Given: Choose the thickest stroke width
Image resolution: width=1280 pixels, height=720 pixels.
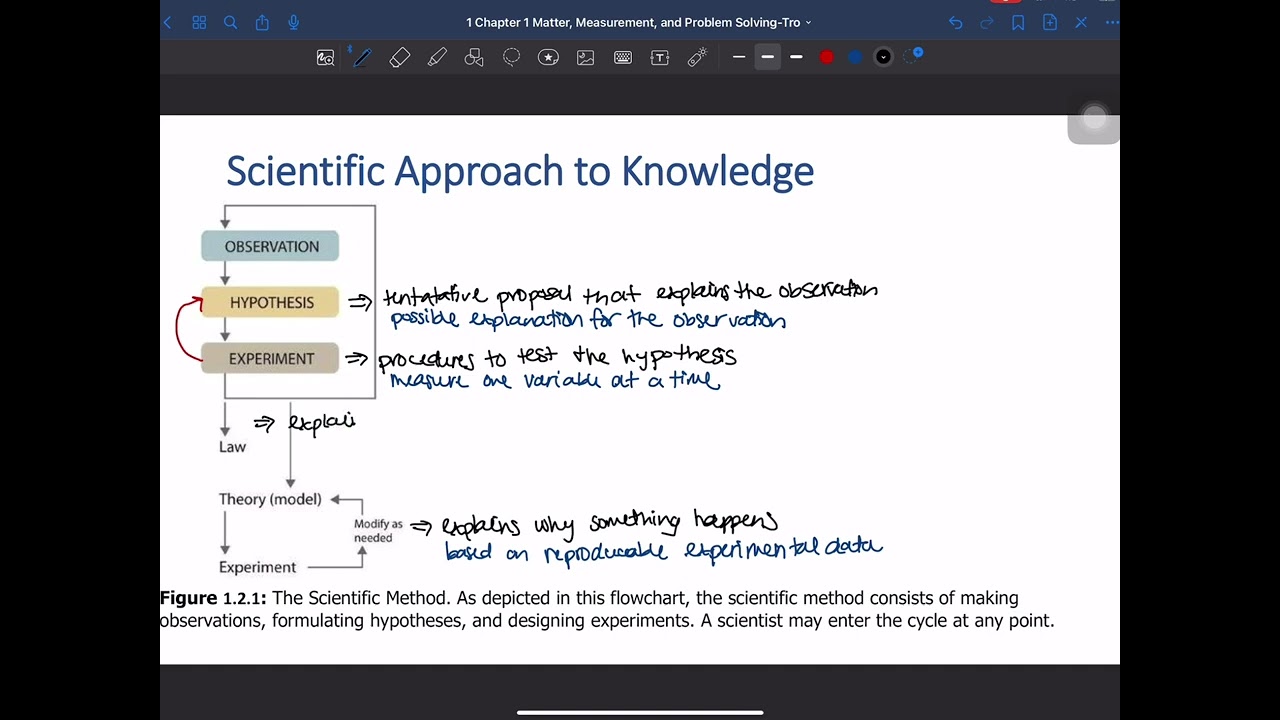Looking at the screenshot, I should coord(796,57).
